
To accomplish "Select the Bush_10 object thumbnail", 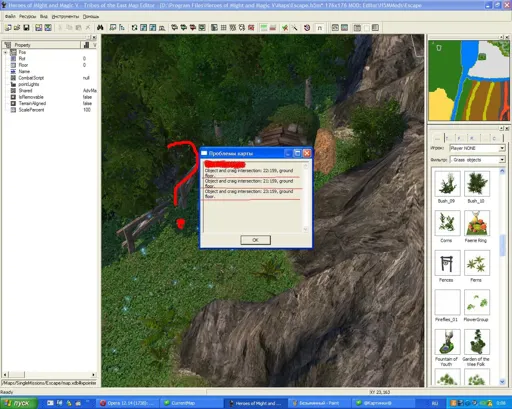I will click(x=477, y=184).
